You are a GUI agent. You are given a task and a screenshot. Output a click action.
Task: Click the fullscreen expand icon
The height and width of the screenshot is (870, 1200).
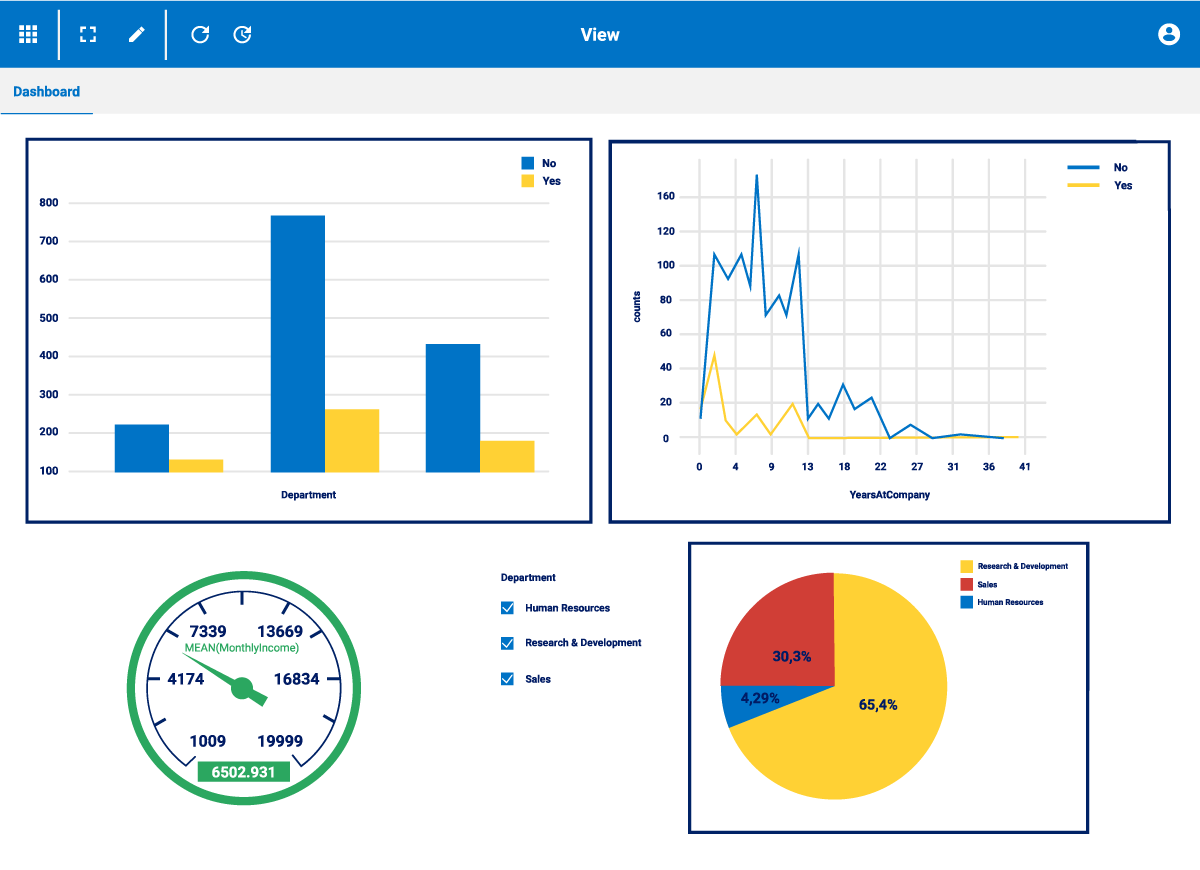coord(88,34)
